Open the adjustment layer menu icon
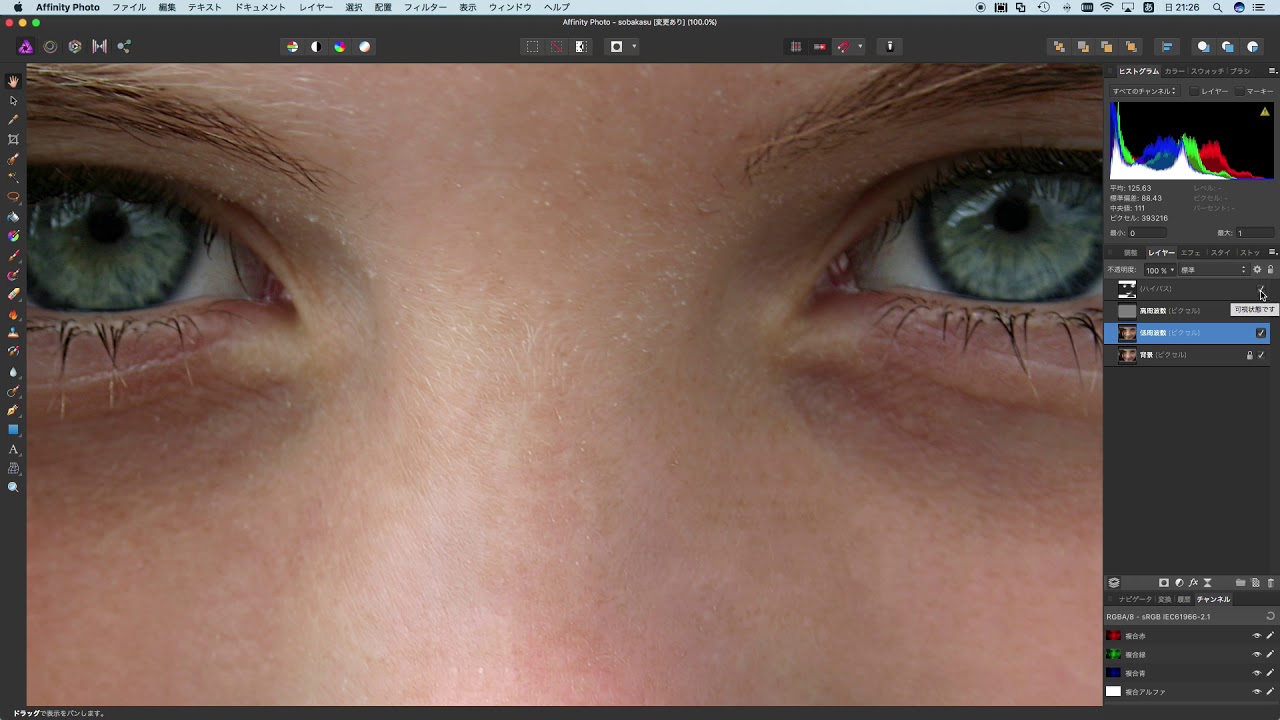 tap(1179, 582)
